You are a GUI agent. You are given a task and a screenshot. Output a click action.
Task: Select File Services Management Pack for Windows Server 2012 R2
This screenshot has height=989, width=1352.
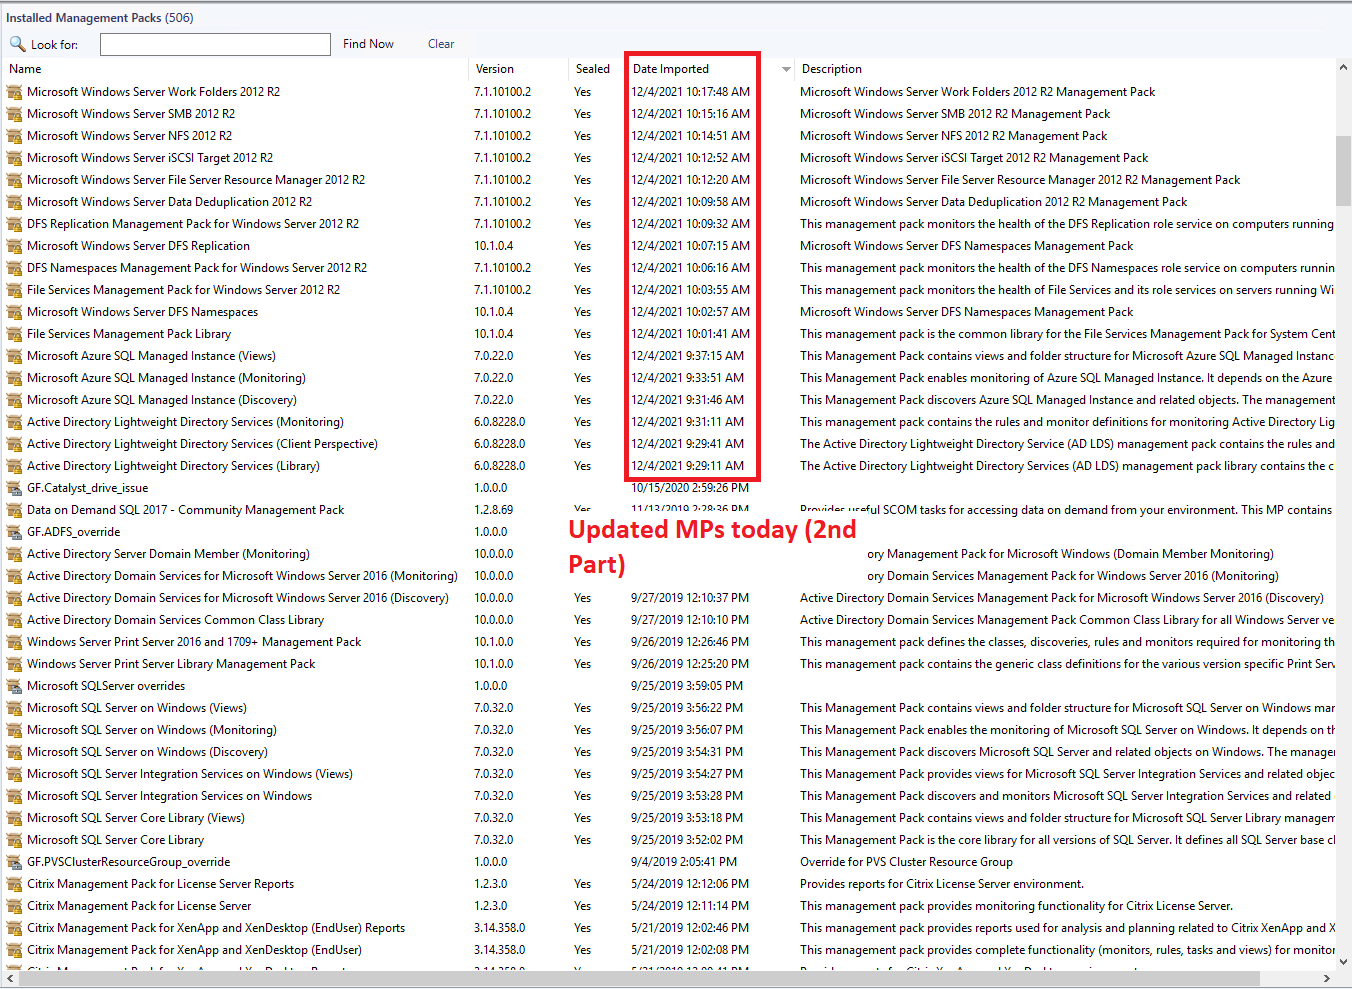click(x=183, y=290)
